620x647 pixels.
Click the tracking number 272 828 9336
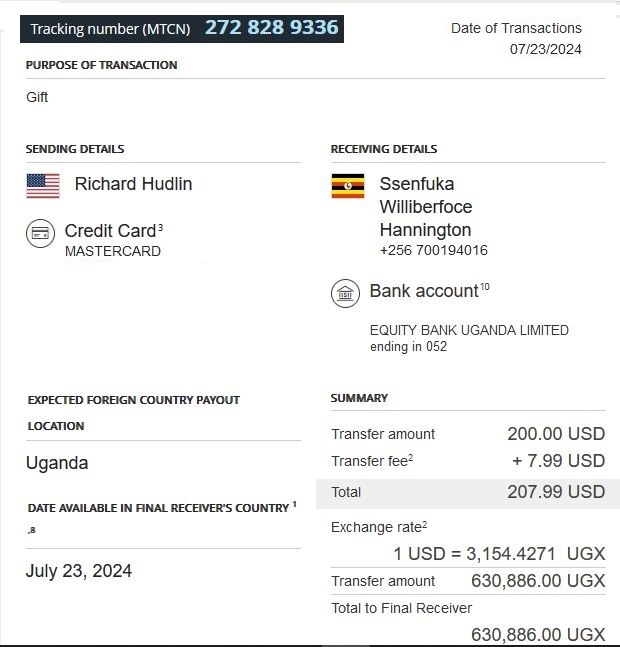coord(271,27)
